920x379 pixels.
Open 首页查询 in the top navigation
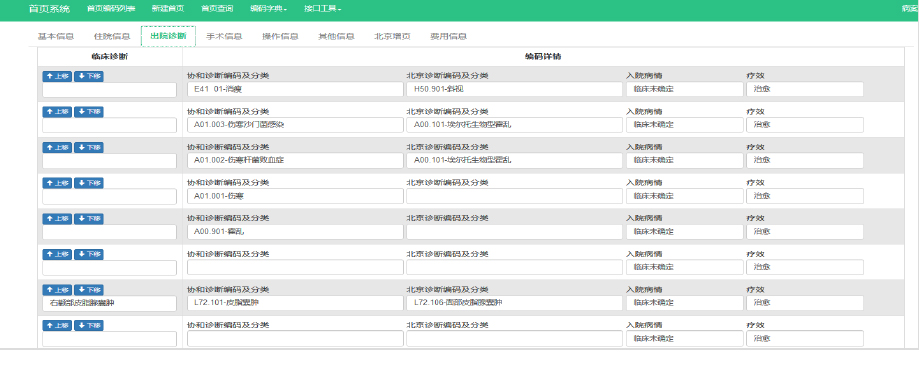[217, 9]
